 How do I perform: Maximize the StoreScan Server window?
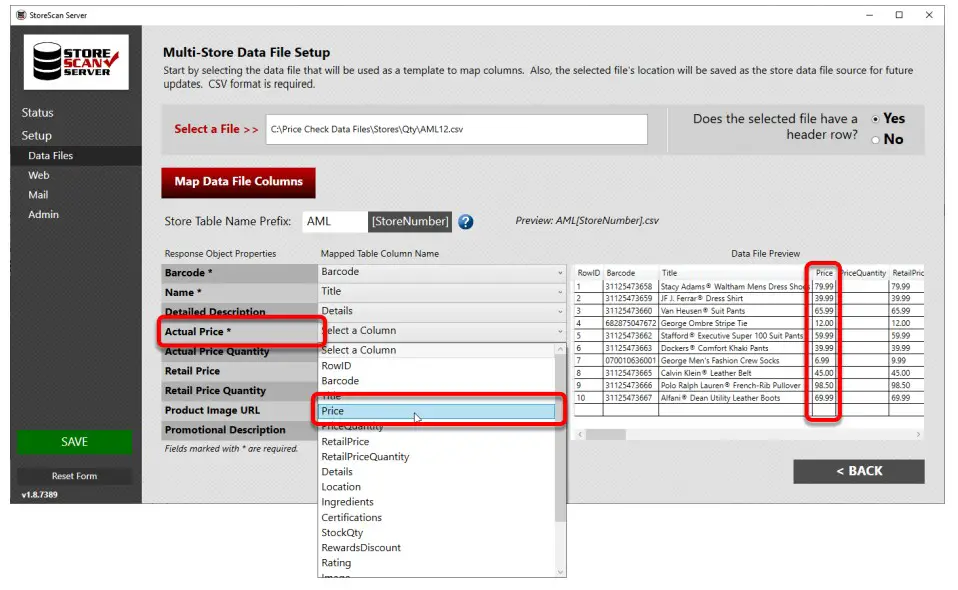(899, 15)
